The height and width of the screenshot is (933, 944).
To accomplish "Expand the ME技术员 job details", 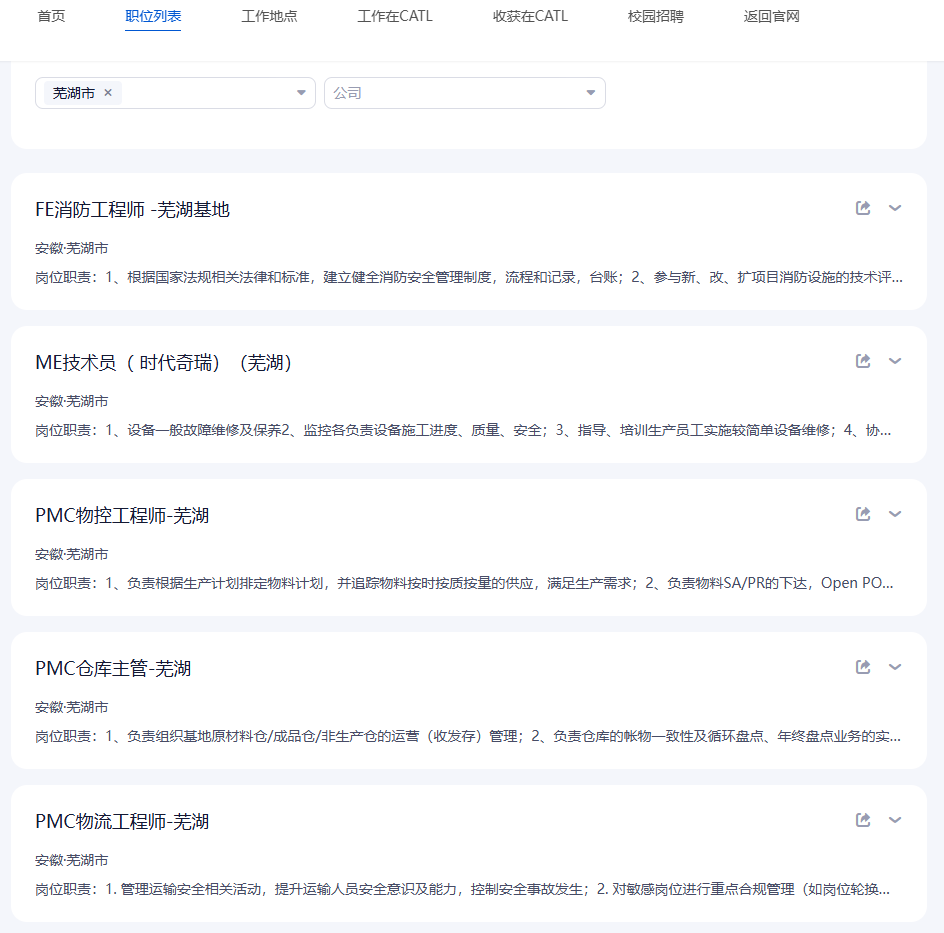I will (895, 361).
